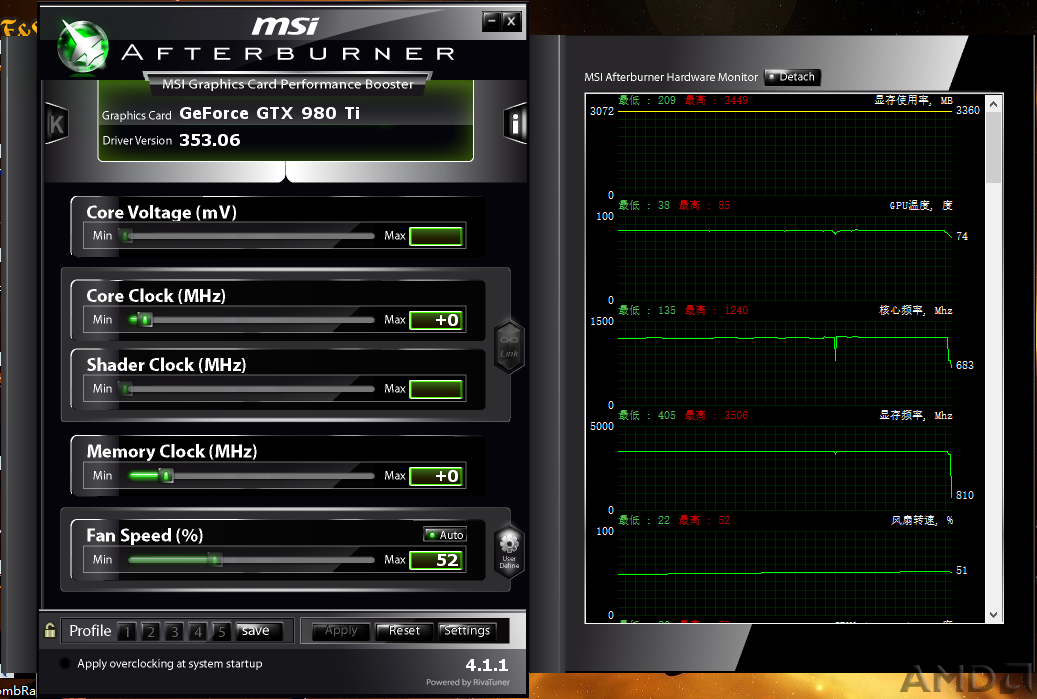
Task: Click the GPU temperature value 74
Action: pos(962,236)
